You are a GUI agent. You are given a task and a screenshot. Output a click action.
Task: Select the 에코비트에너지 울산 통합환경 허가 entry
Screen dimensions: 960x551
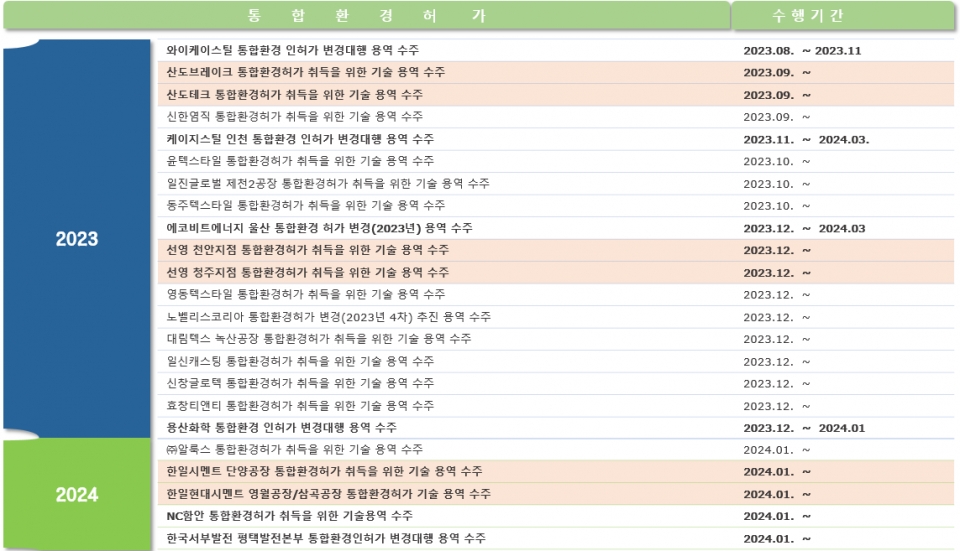coord(320,228)
